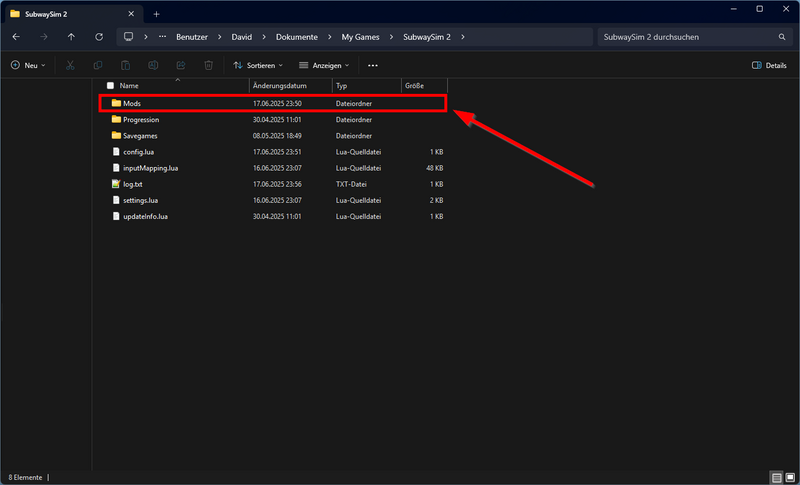This screenshot has width=800, height=485.
Task: Click the Paste clipboard icon
Action: coord(126,65)
